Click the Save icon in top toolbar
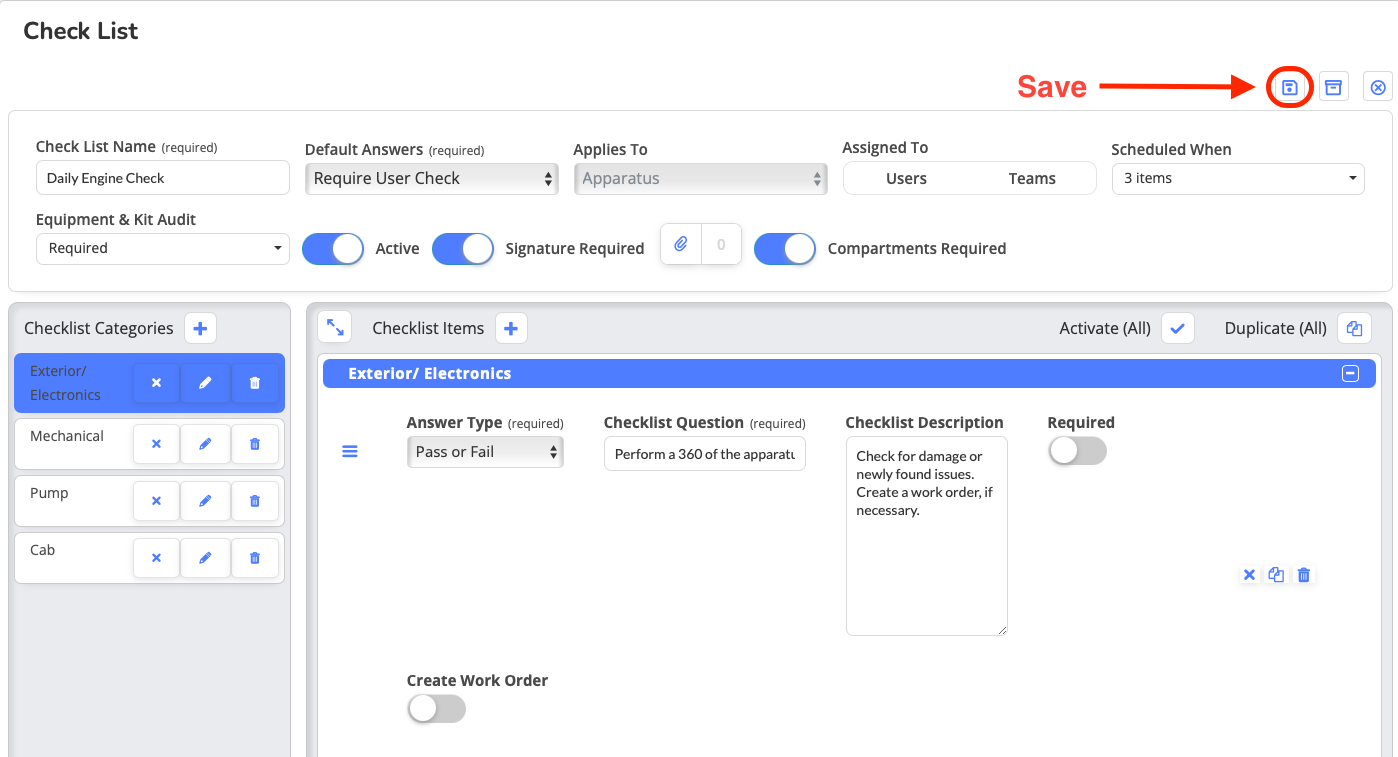Viewport: 1398px width, 757px height. point(1289,87)
